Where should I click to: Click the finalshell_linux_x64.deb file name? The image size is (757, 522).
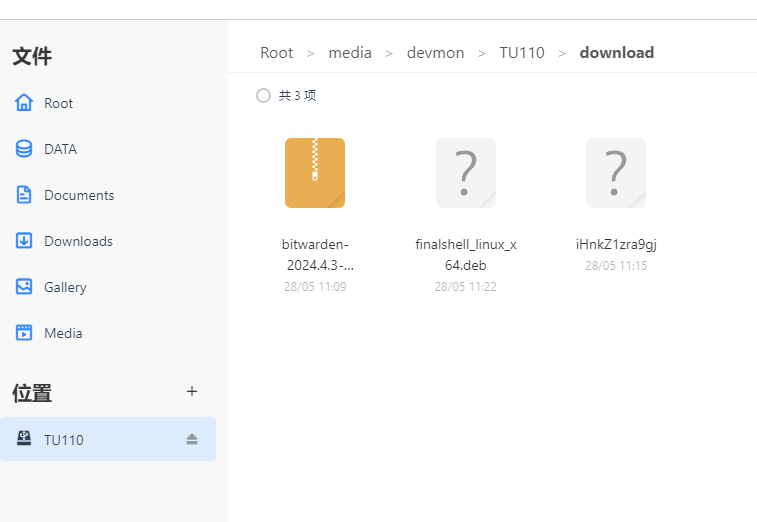(466, 254)
